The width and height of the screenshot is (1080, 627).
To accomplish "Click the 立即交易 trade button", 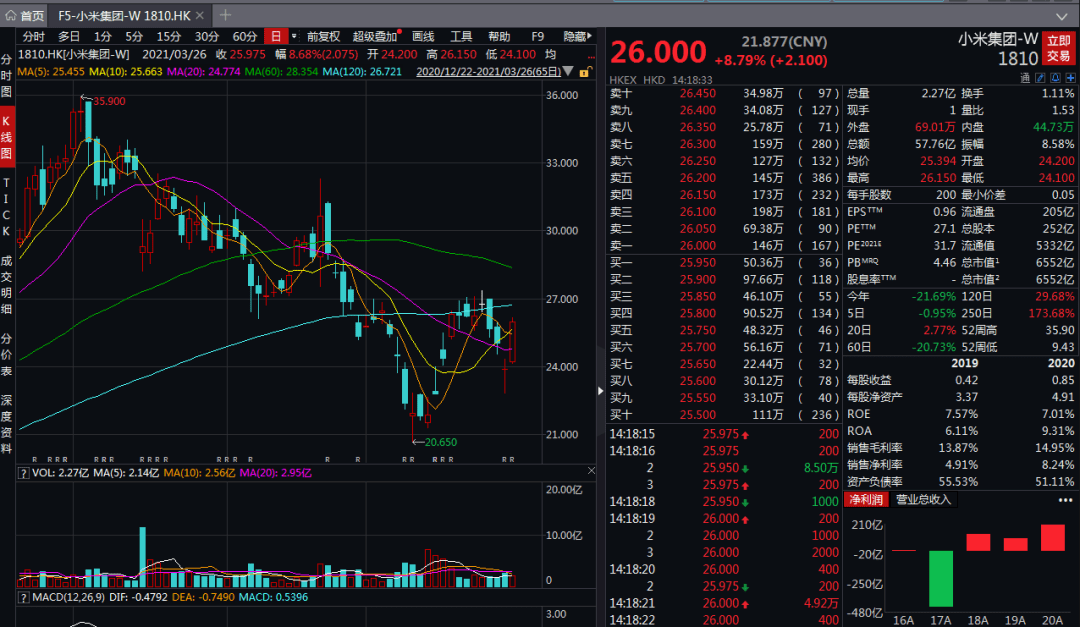I will [x=1059, y=48].
